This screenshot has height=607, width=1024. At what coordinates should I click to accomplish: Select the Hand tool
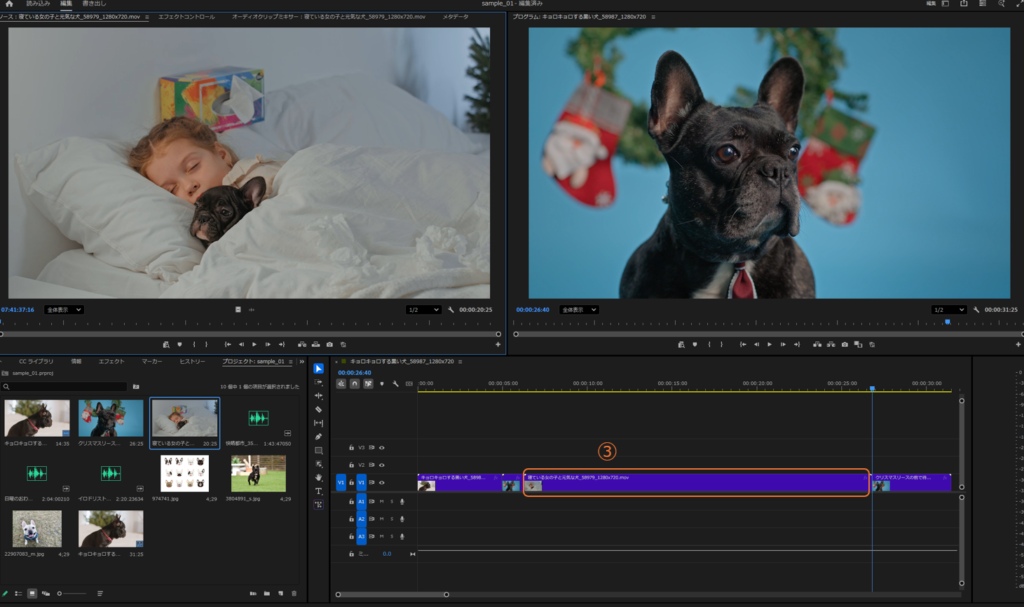coord(318,478)
